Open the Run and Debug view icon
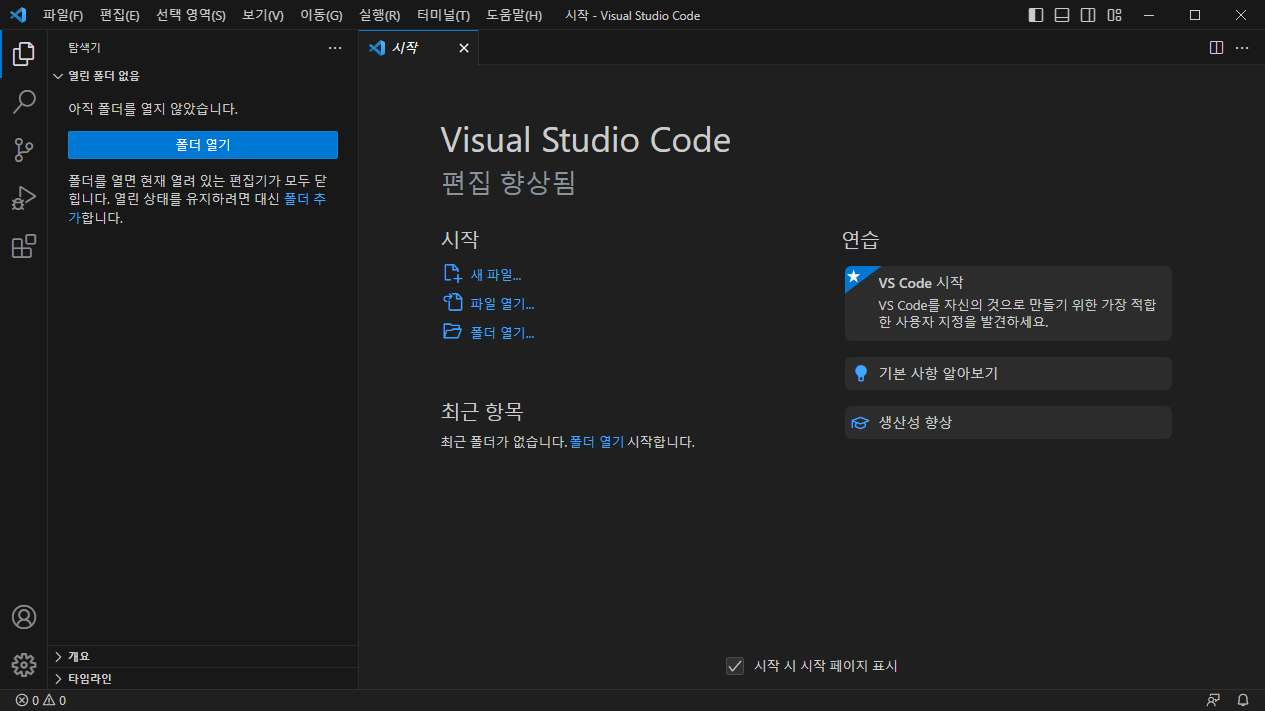 tap(24, 198)
